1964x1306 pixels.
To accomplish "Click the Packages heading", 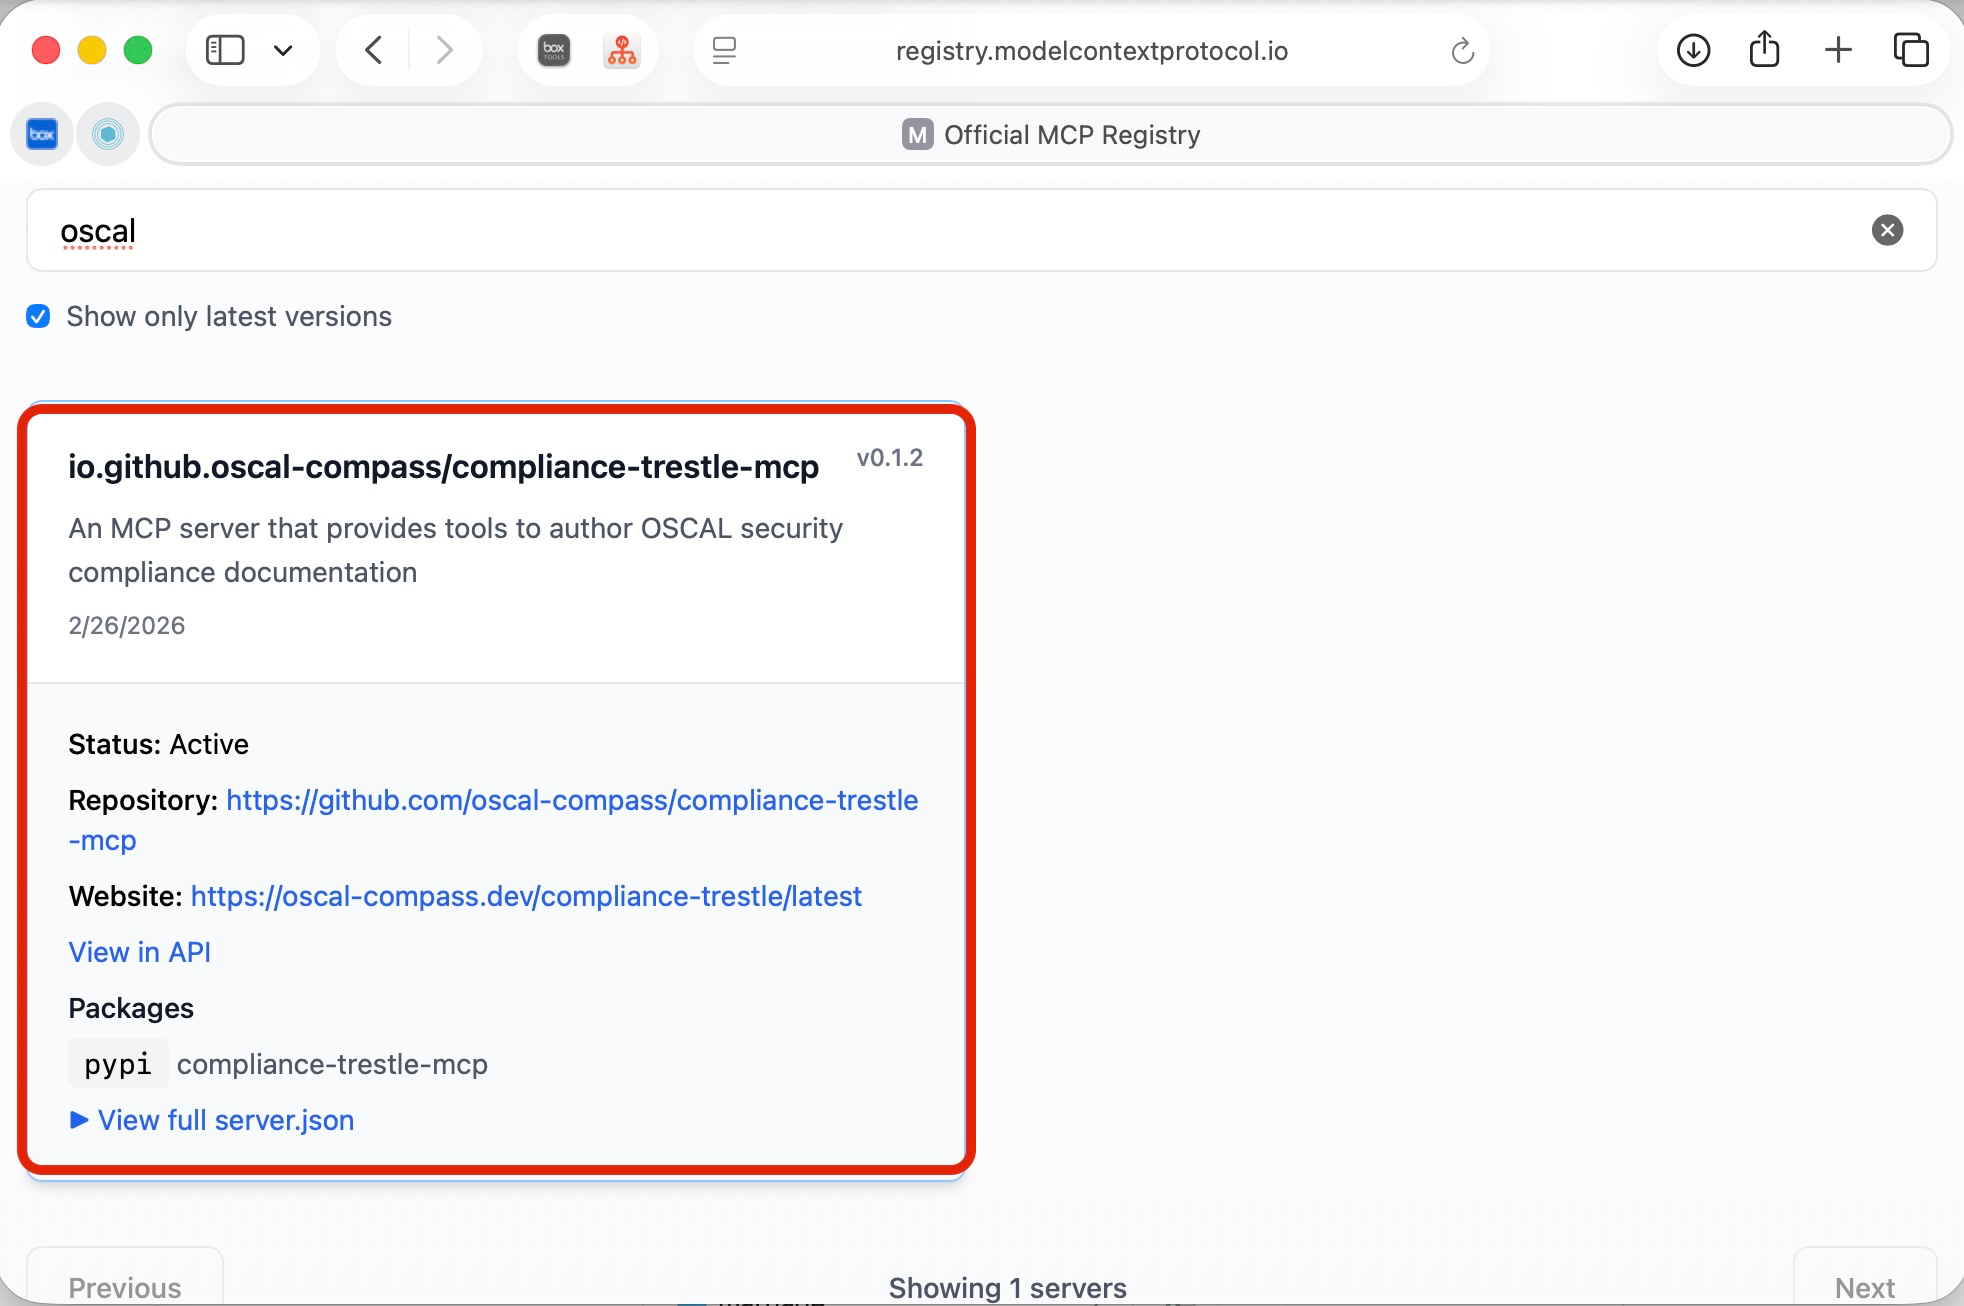I will (x=131, y=1008).
